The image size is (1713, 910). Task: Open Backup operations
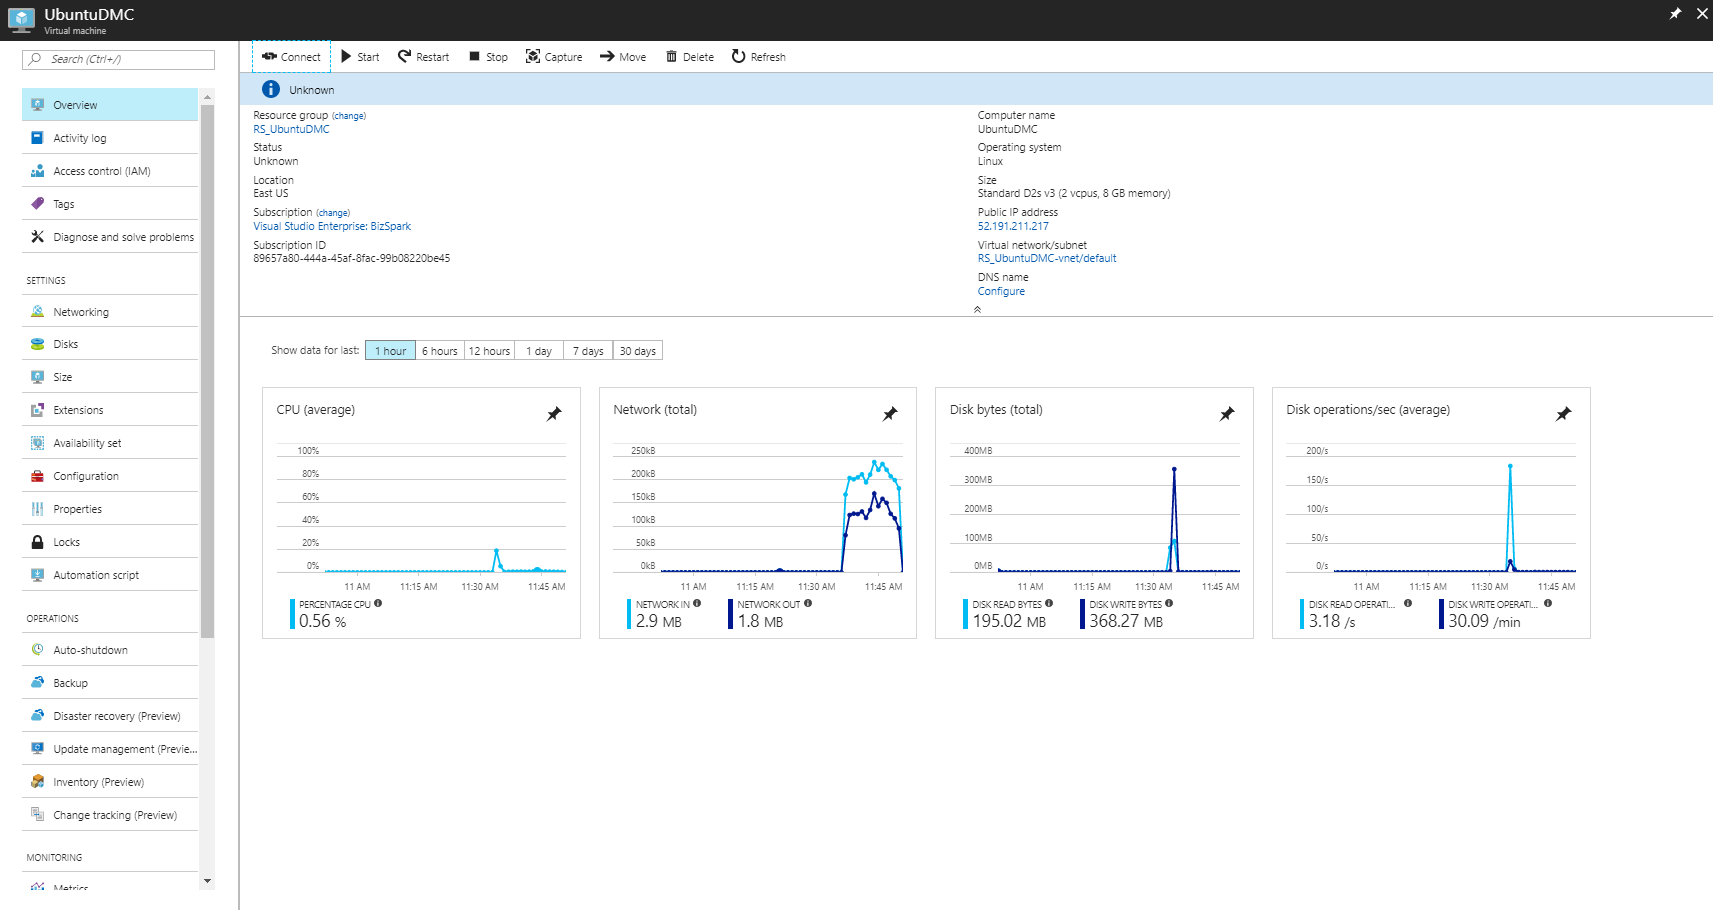pyautogui.click(x=110, y=683)
